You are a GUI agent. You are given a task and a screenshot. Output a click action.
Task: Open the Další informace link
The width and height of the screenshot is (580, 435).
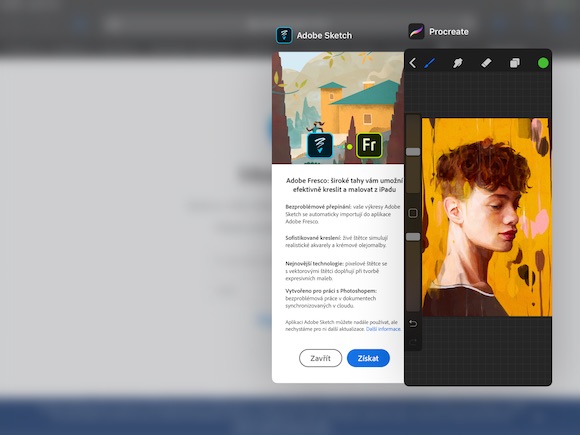(383, 329)
